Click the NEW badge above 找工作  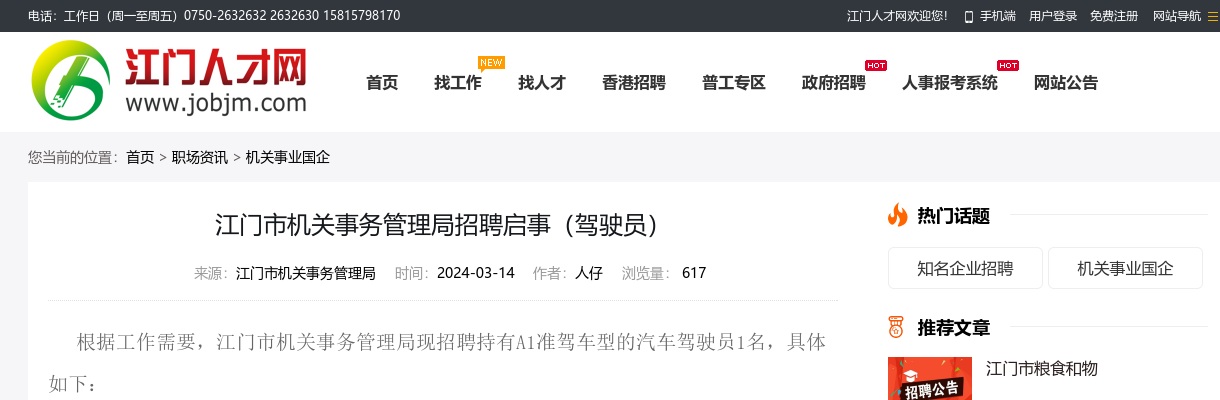click(x=491, y=62)
